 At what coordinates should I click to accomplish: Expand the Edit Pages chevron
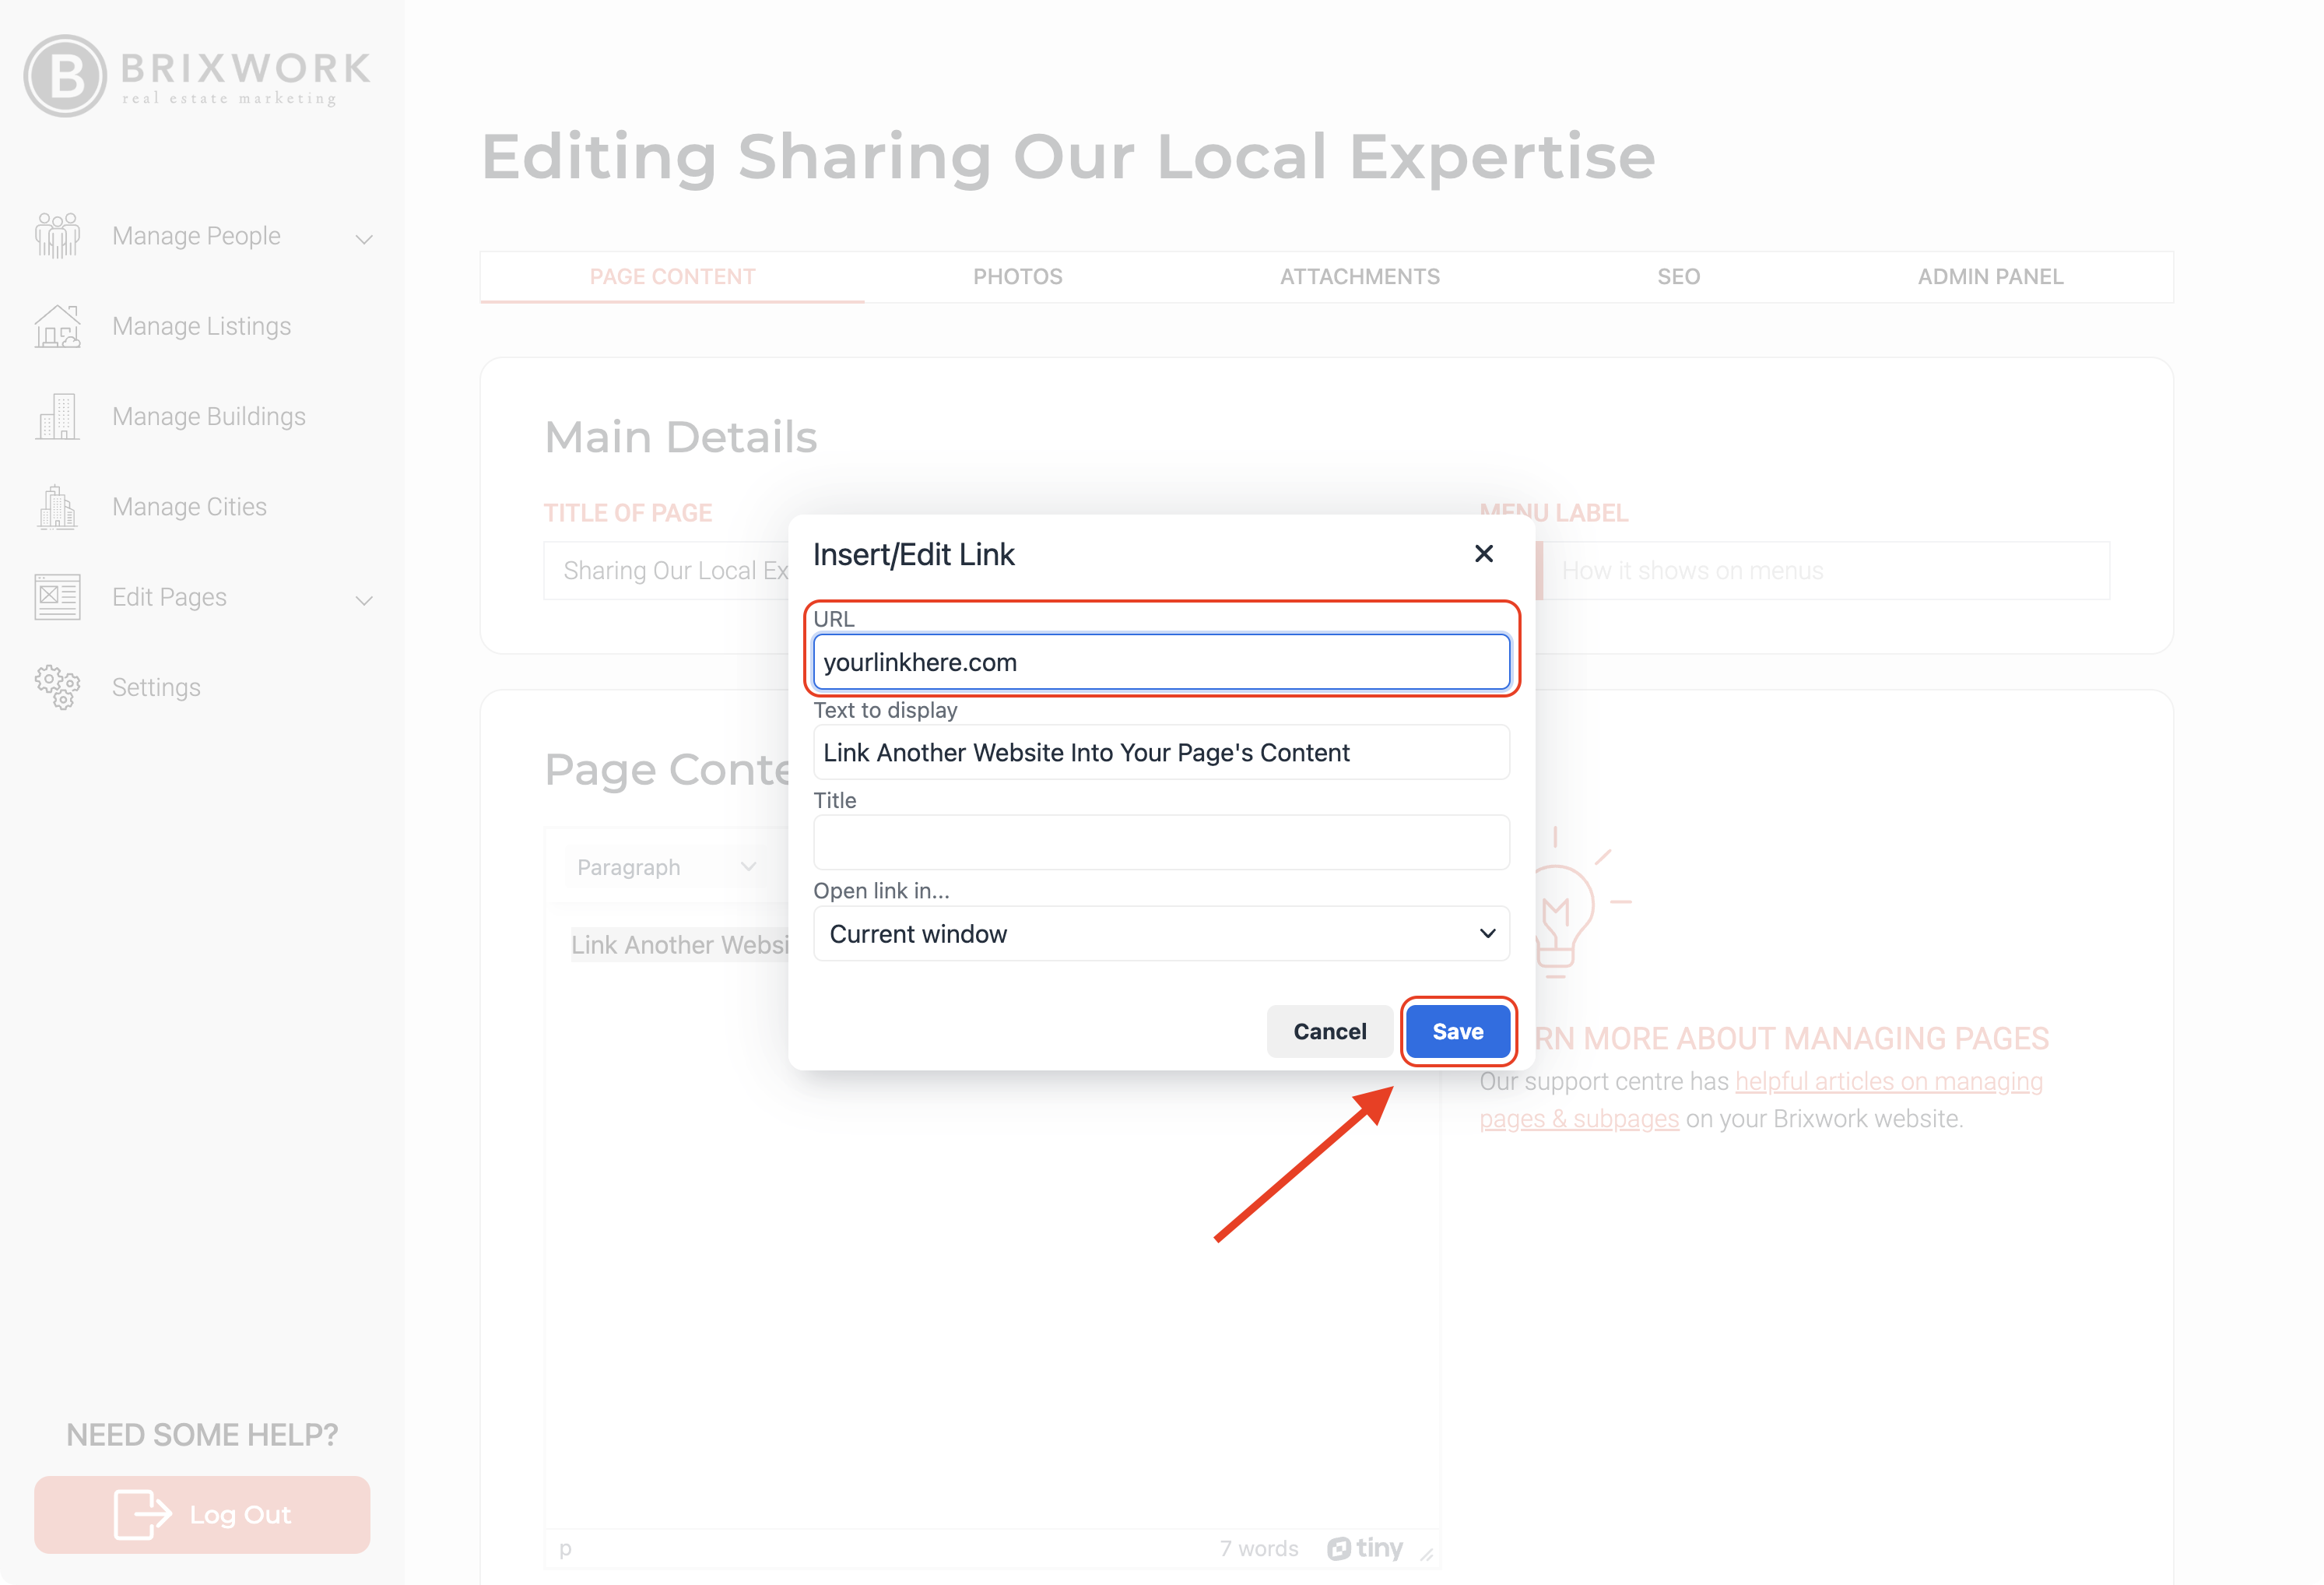pos(364,600)
